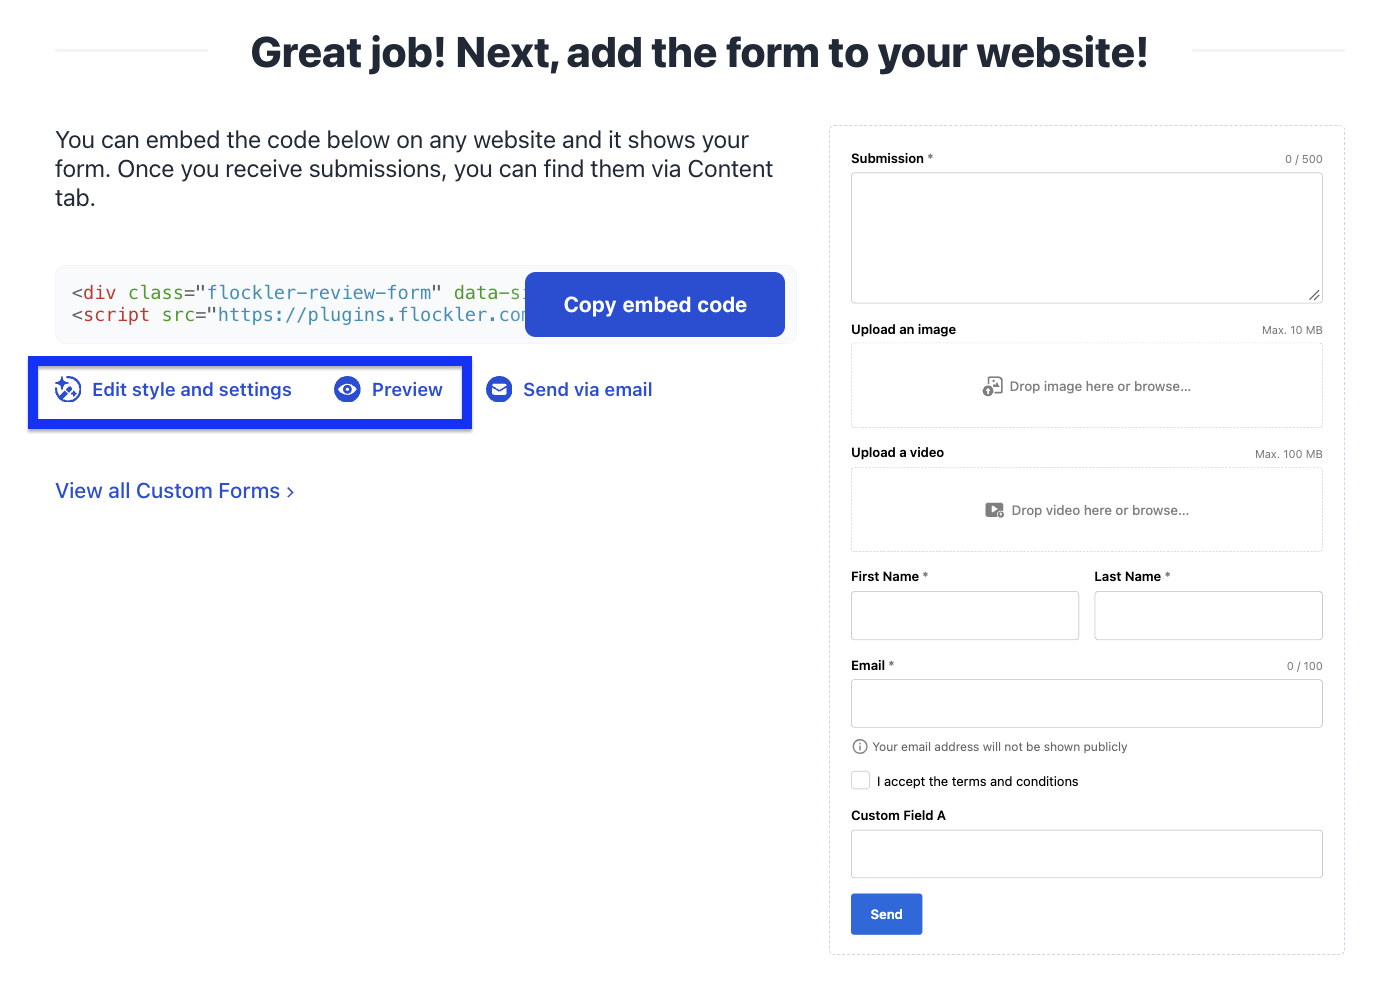Tick the accept terms and conditions checkbox
The height and width of the screenshot is (988, 1394).
(860, 781)
